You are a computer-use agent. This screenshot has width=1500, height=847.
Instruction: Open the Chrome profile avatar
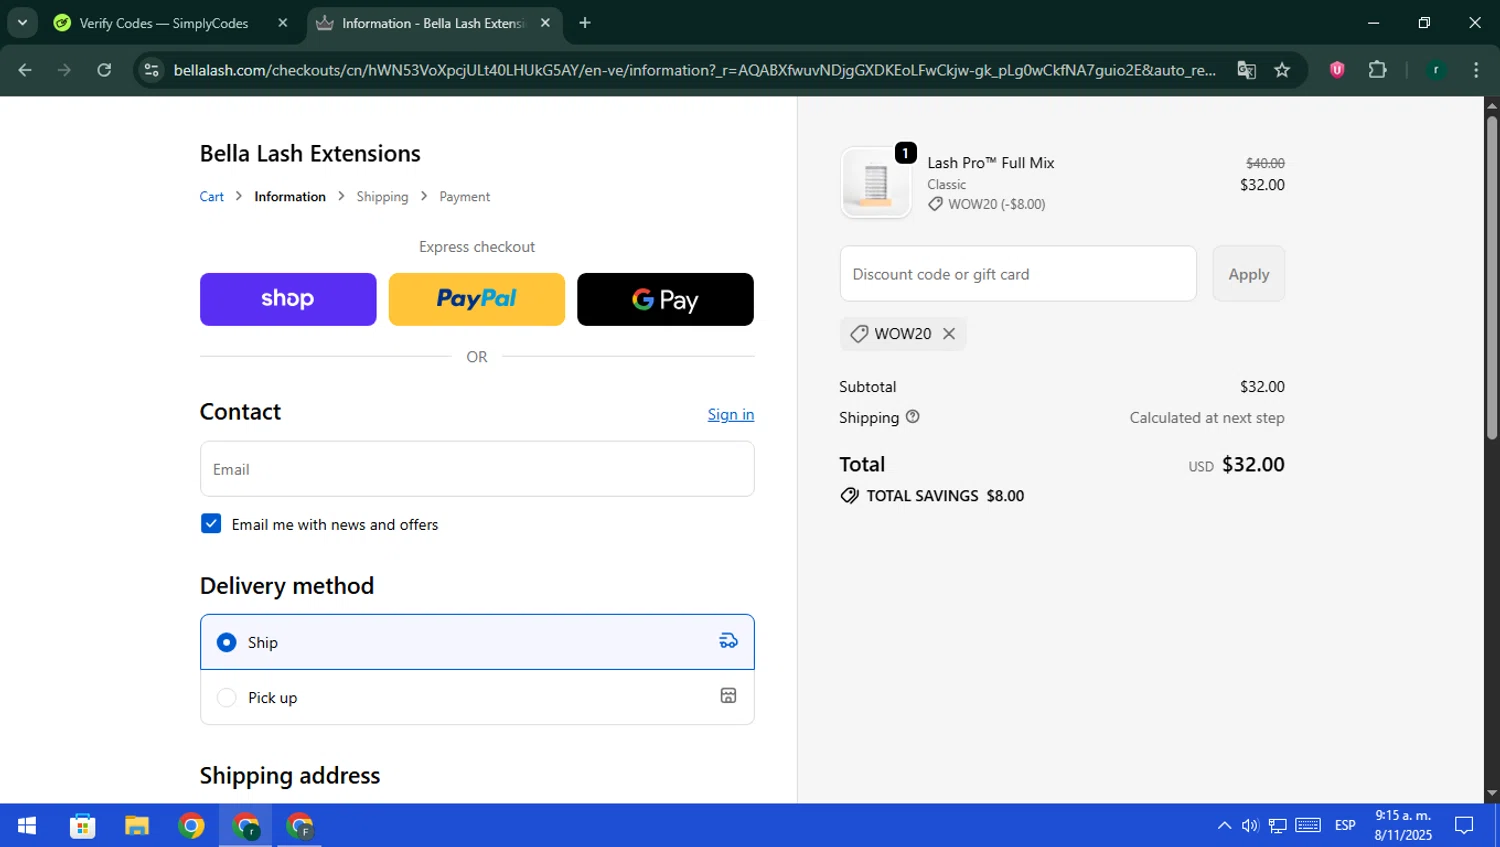(1435, 70)
